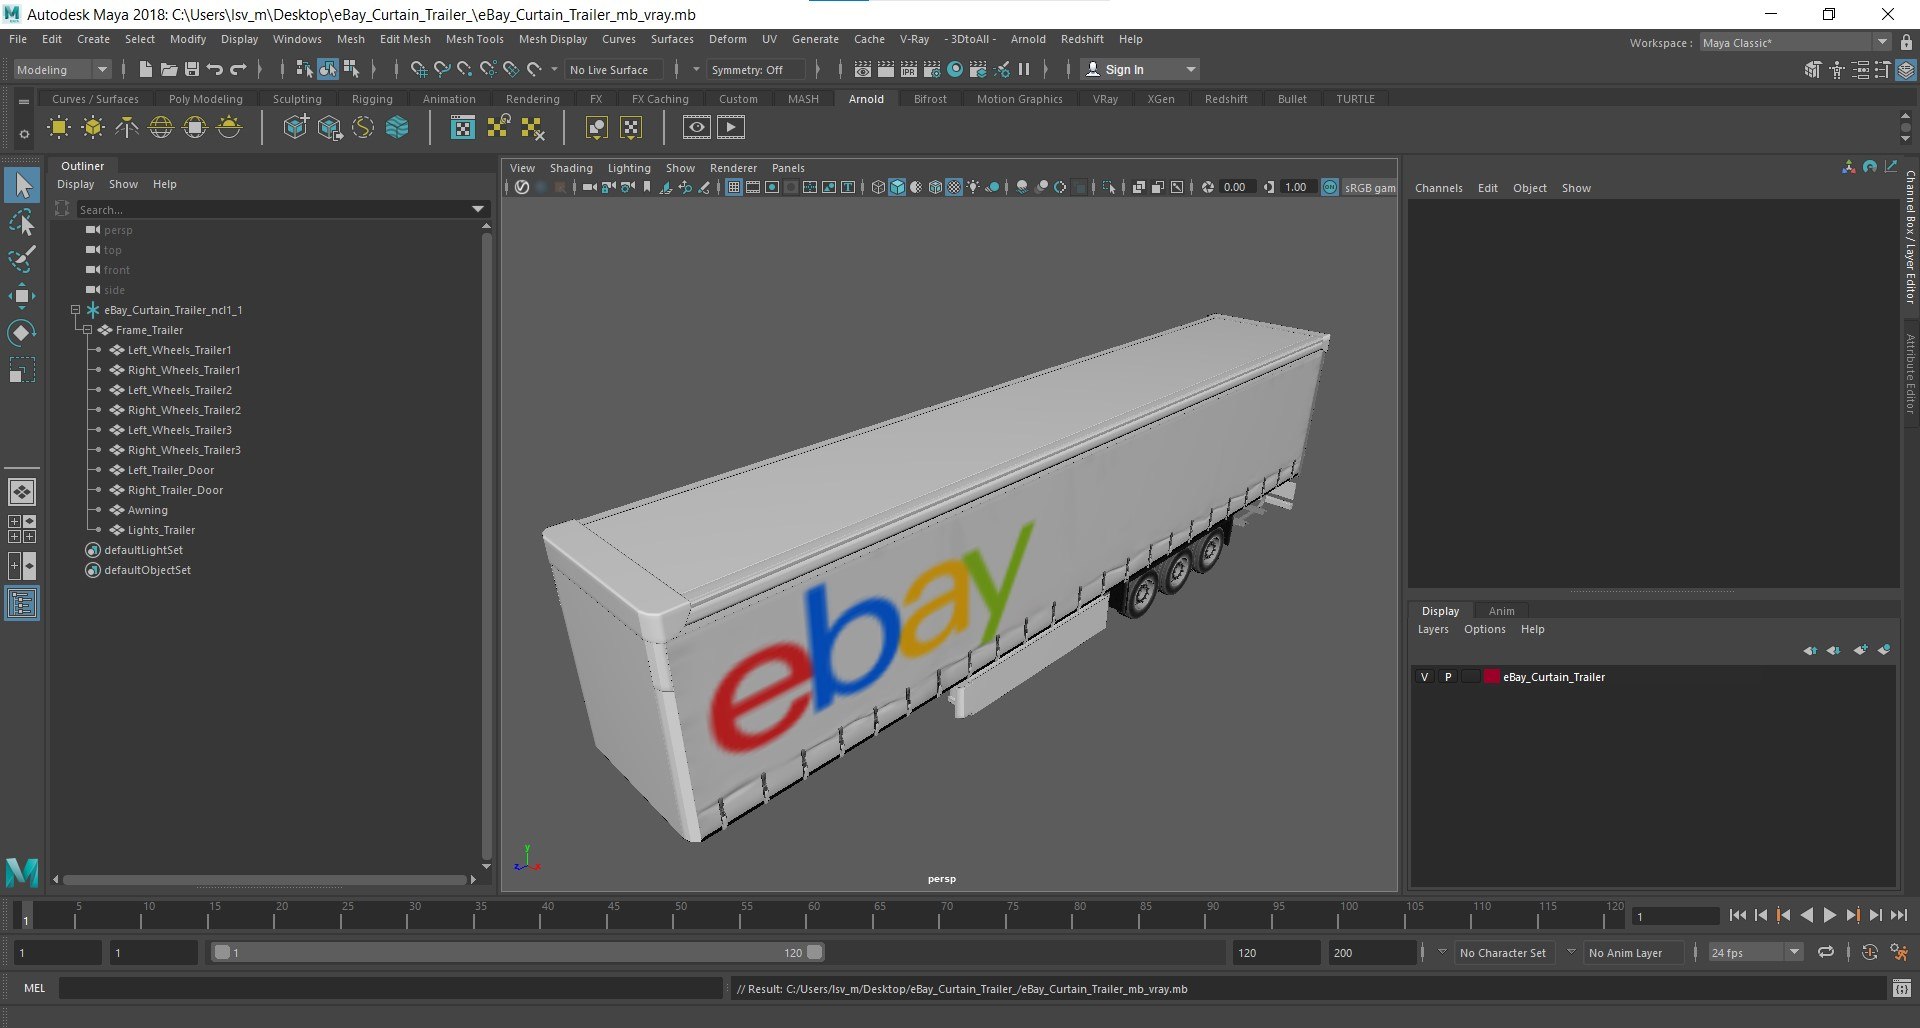
Task: Toggle select by component type mode
Action: point(351,69)
